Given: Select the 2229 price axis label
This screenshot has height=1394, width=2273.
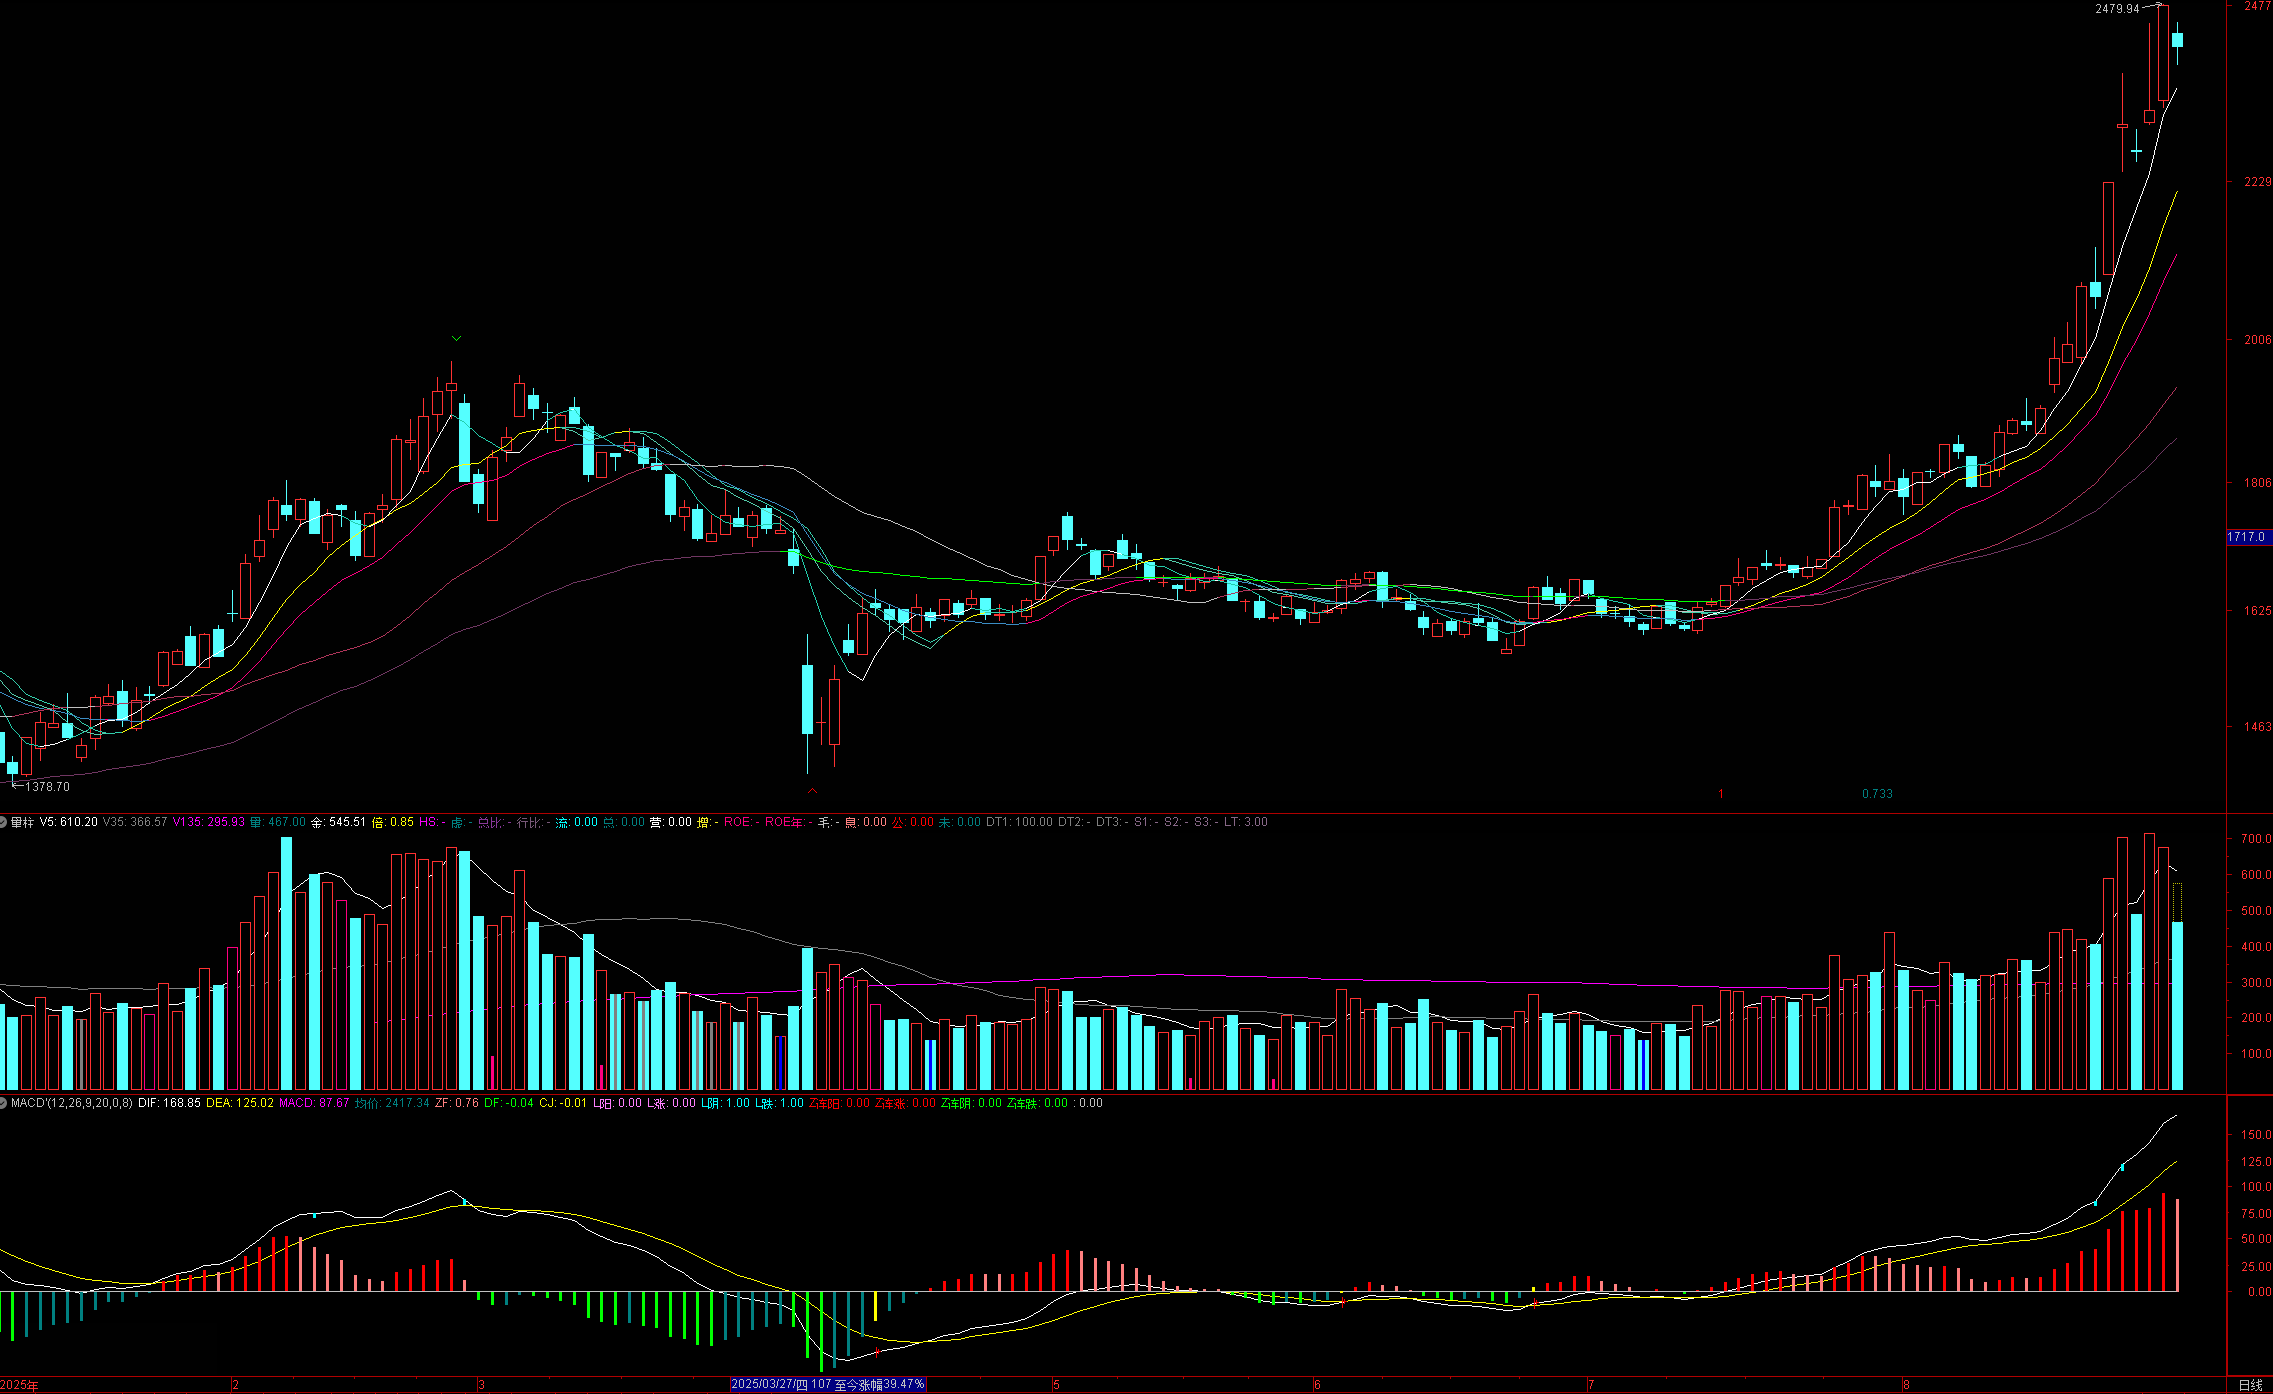Looking at the screenshot, I should point(2257,181).
